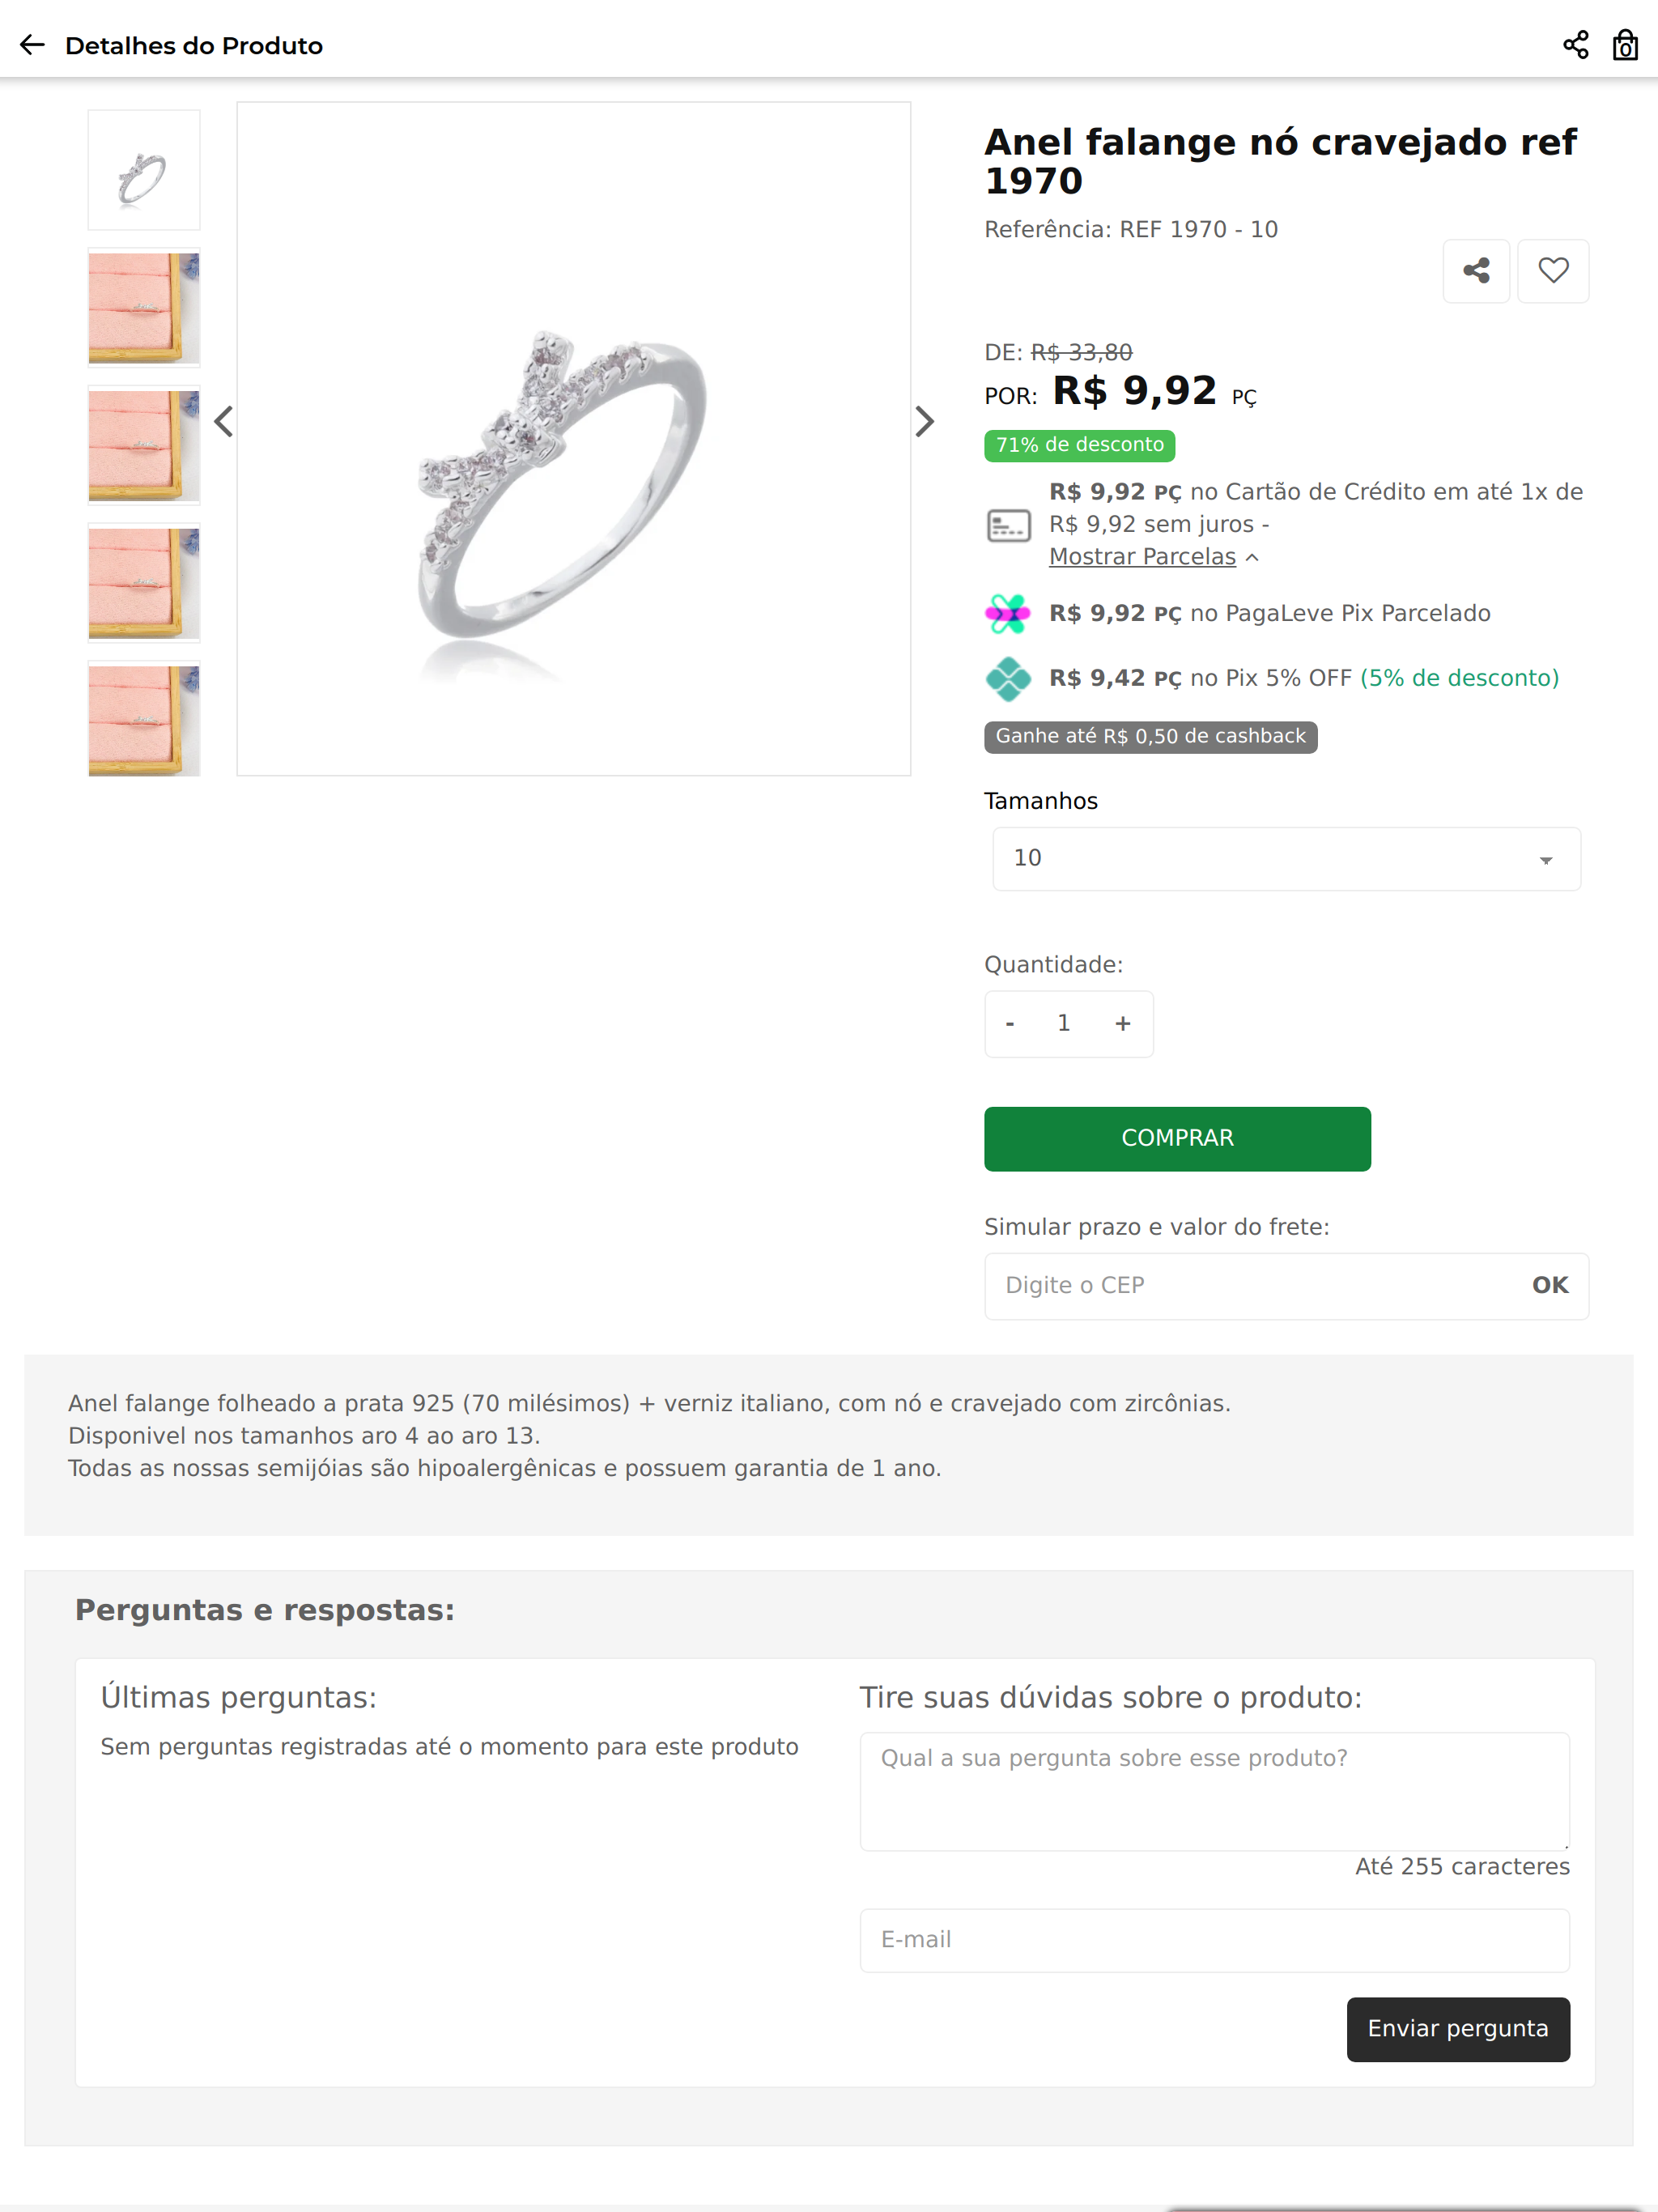Open share icon in top header

click(x=1575, y=45)
